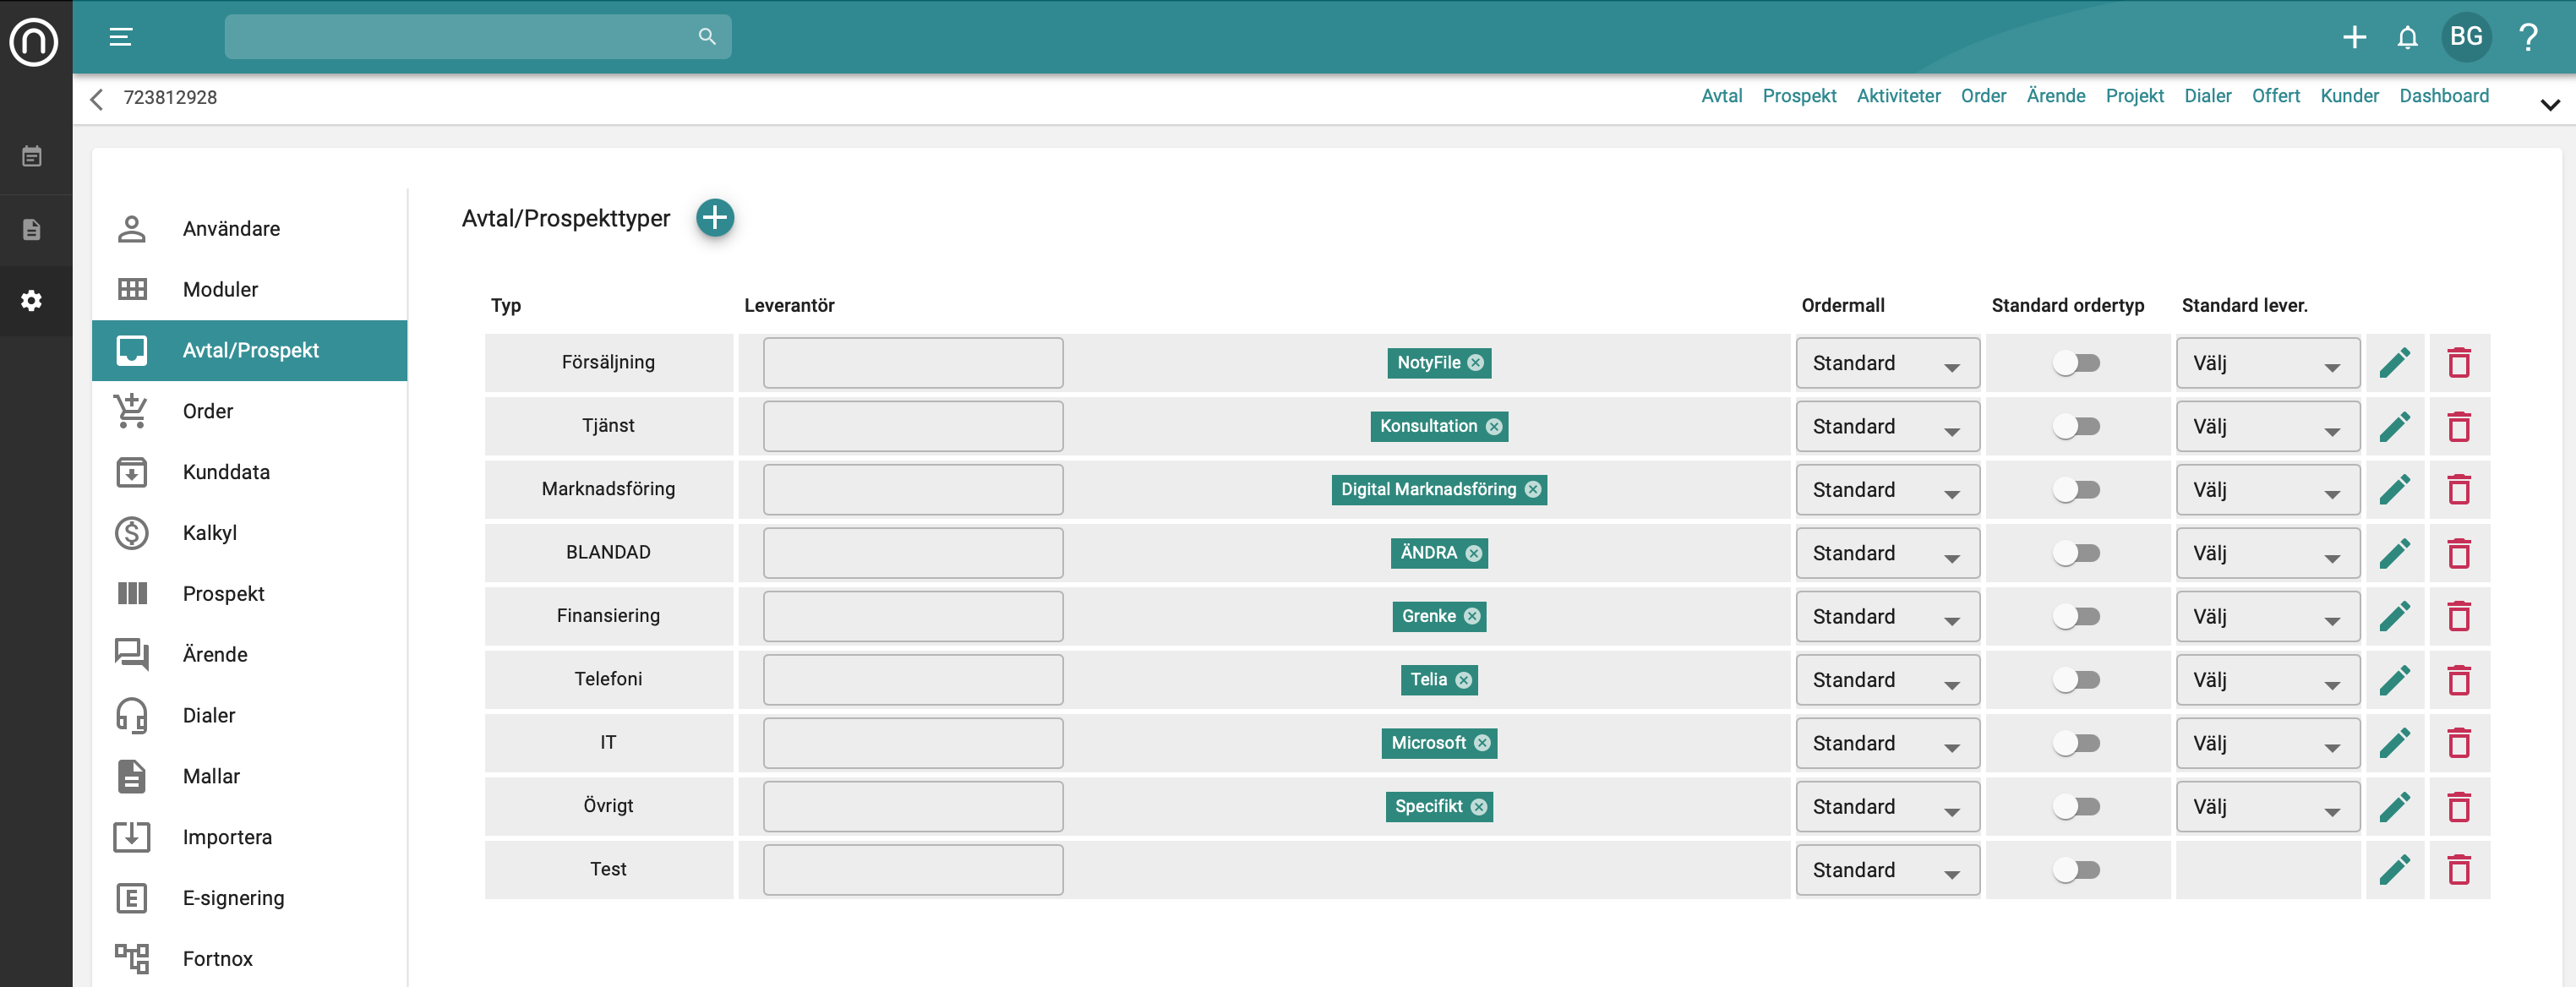Edit the Tjänst row with pencil icon

tap(2394, 426)
